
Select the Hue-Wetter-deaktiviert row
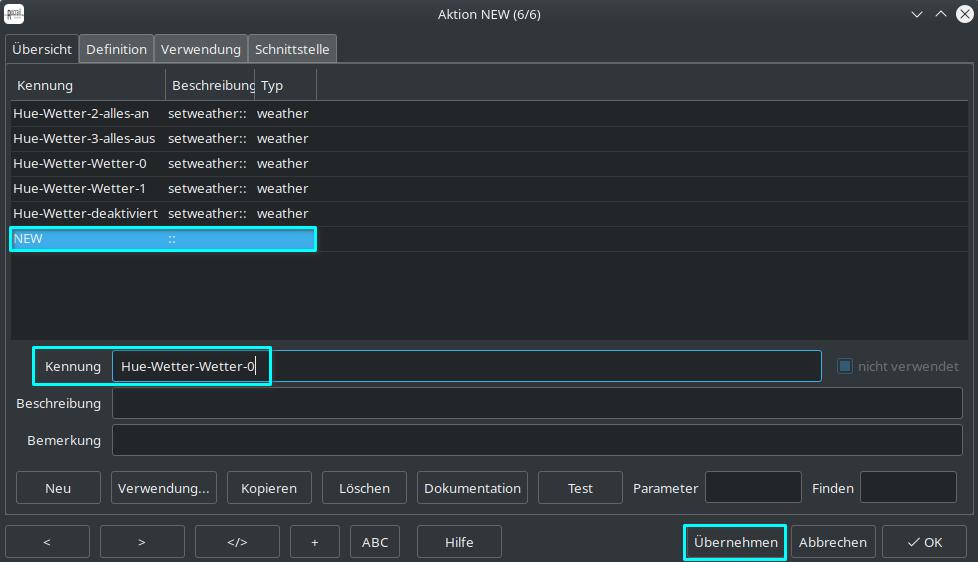(85, 213)
